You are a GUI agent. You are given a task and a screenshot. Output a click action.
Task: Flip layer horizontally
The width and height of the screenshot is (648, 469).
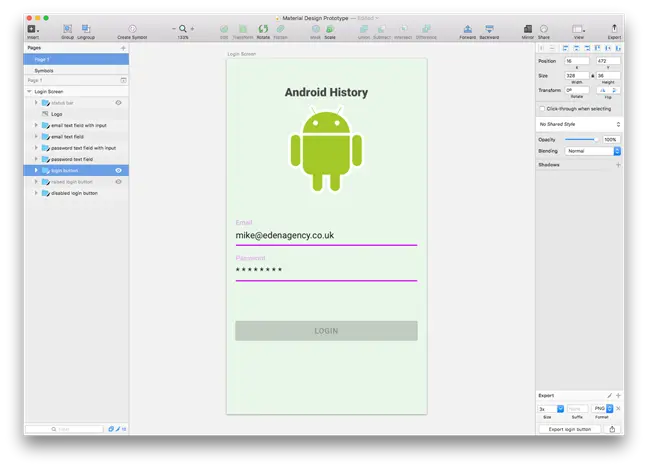pos(603,90)
